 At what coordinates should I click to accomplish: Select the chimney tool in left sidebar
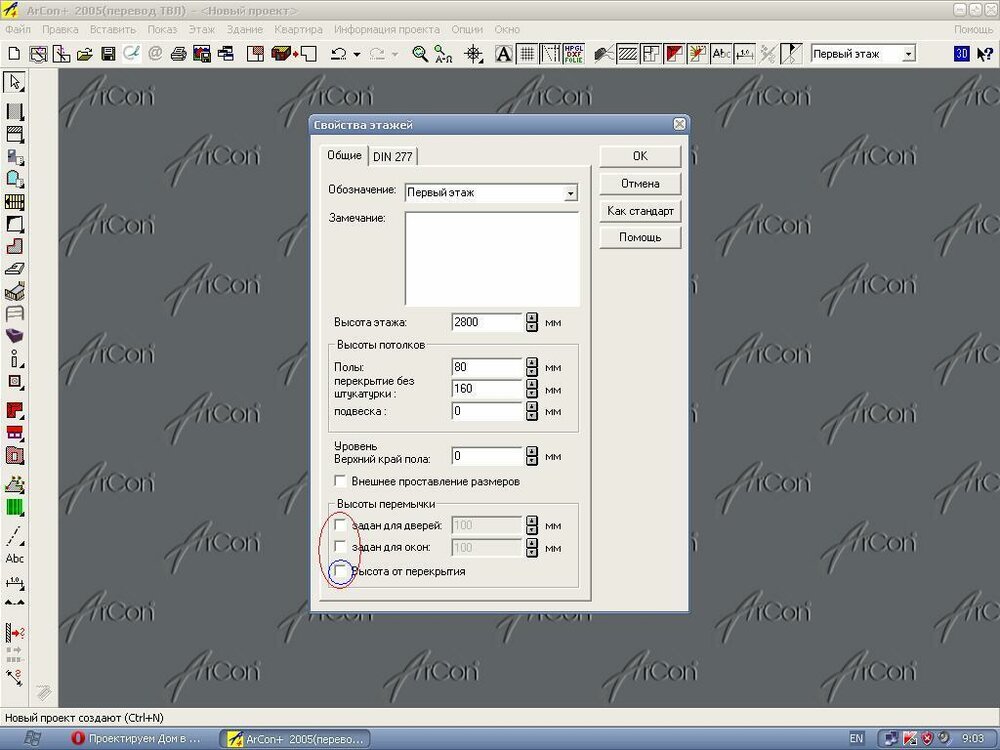(x=15, y=382)
